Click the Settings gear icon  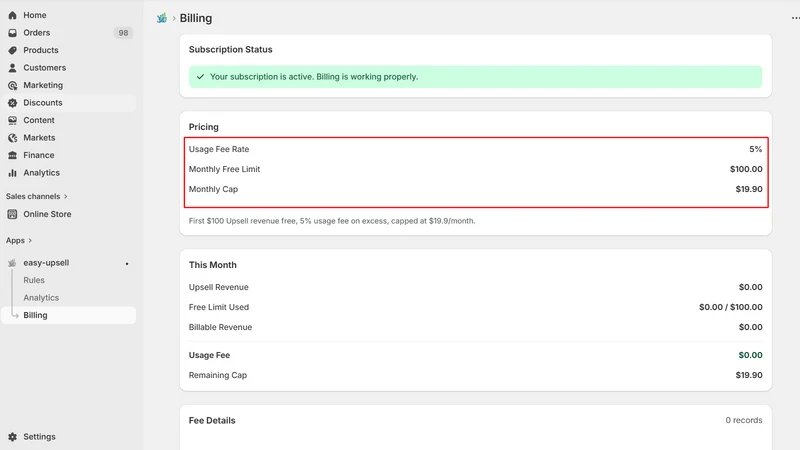[12, 437]
